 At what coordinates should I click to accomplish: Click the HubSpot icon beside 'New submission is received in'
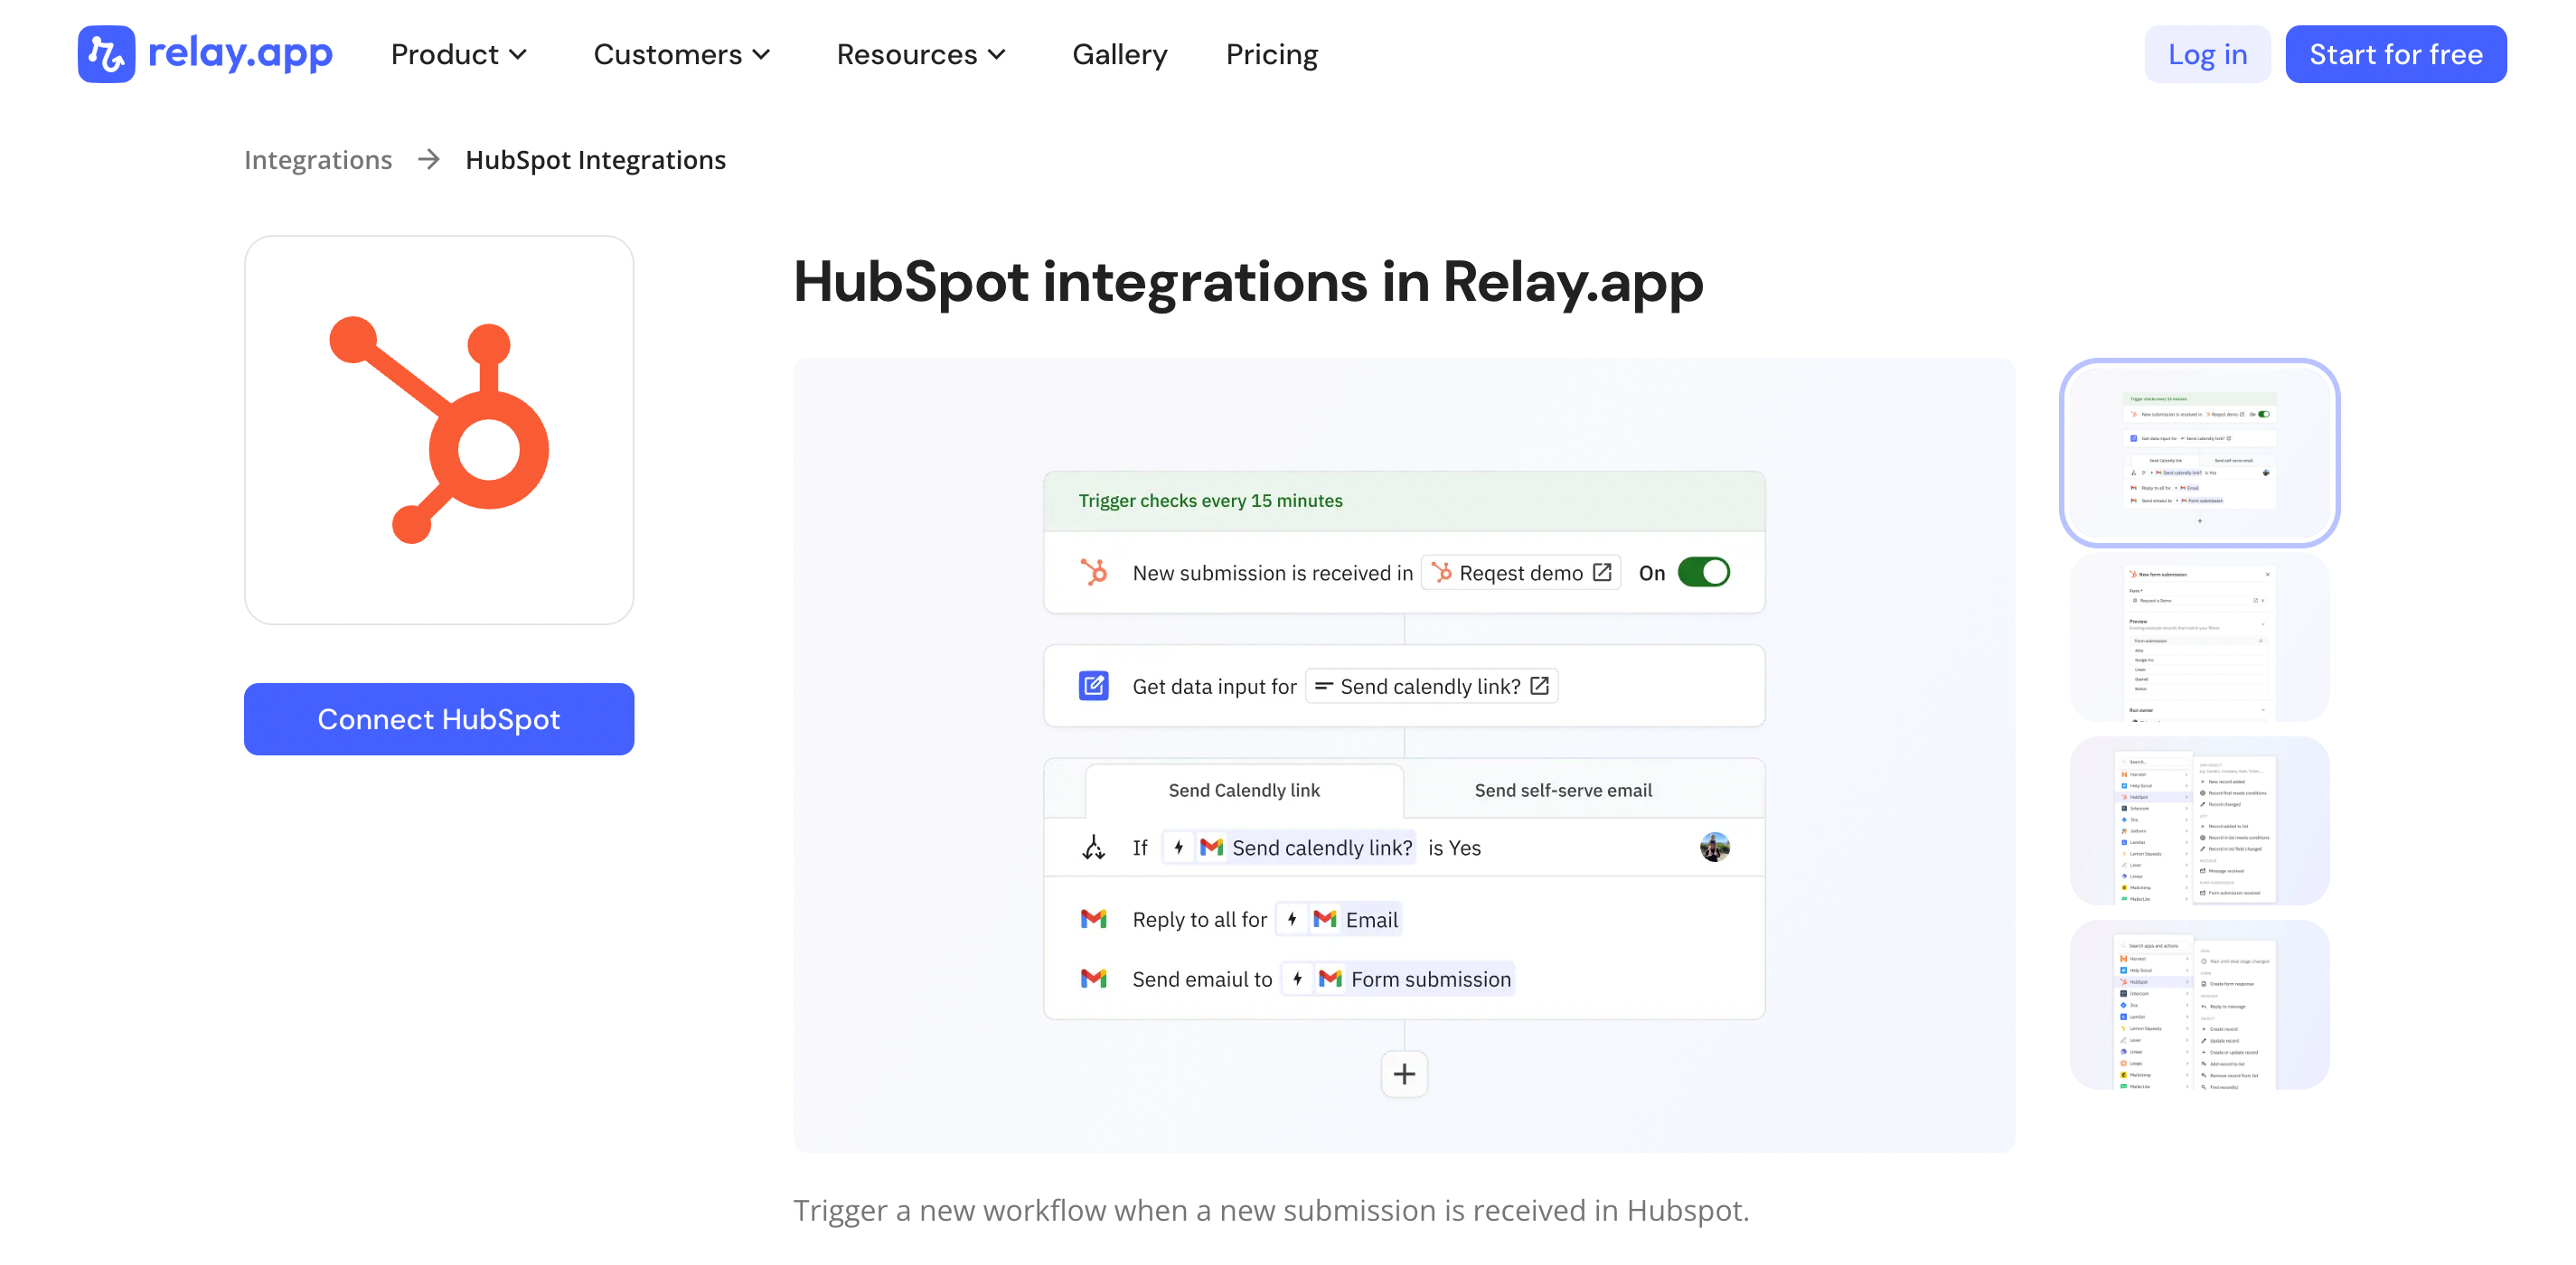[x=1094, y=572]
